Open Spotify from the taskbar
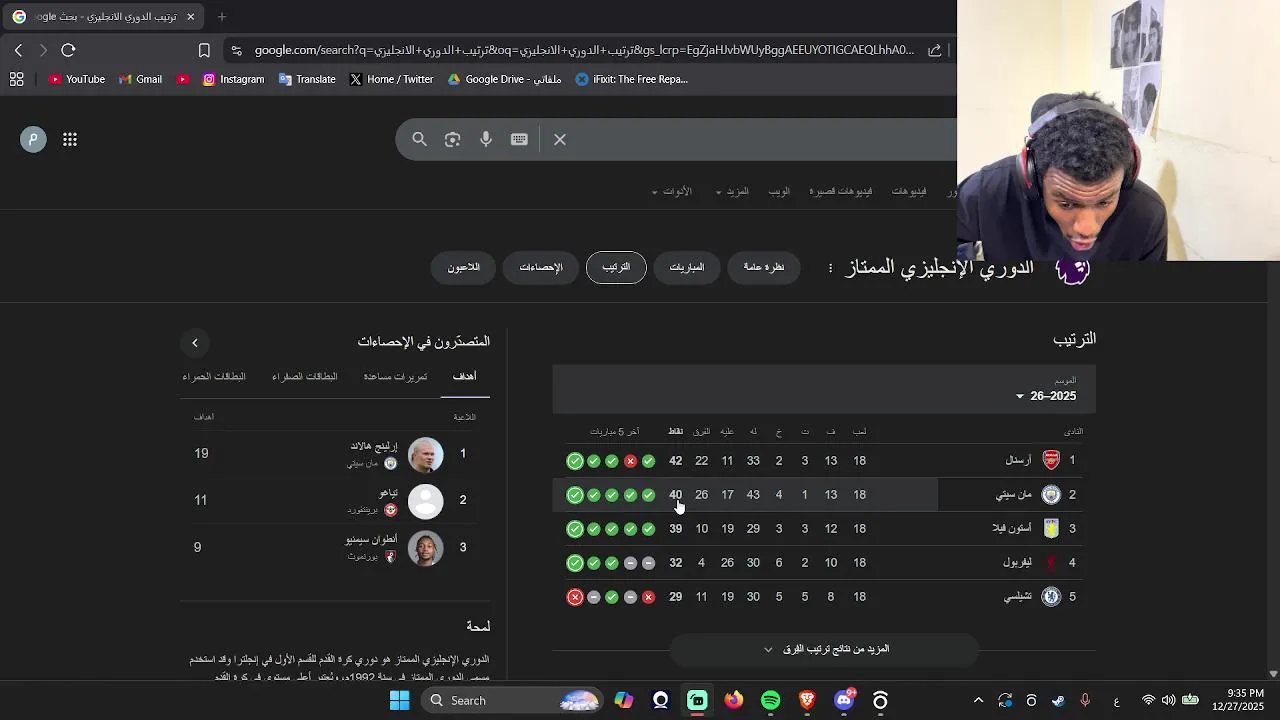 pyautogui.click(x=771, y=700)
